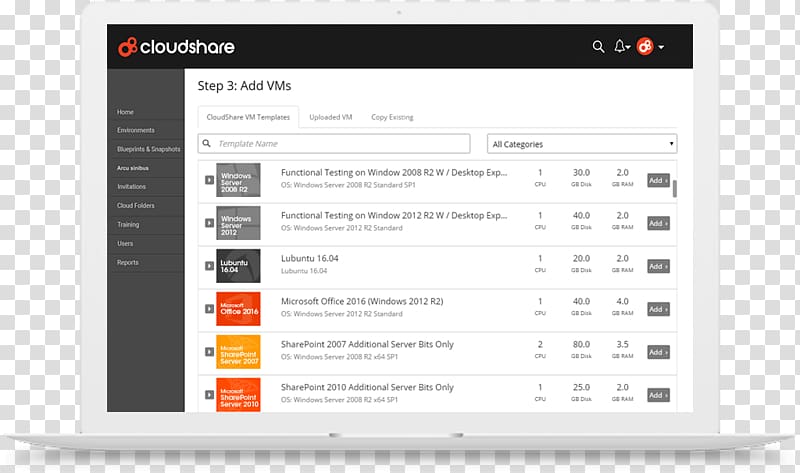The width and height of the screenshot is (800, 473).
Task: Click the 3.5 GB RAM value
Action: click(622, 344)
